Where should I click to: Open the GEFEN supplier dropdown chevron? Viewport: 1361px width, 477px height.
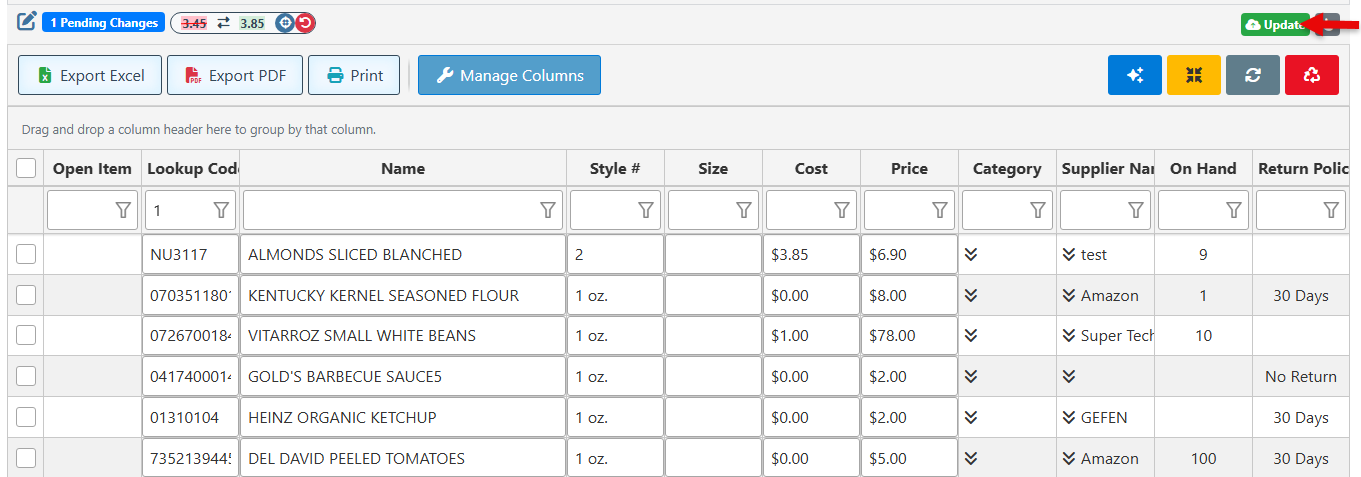click(1069, 417)
